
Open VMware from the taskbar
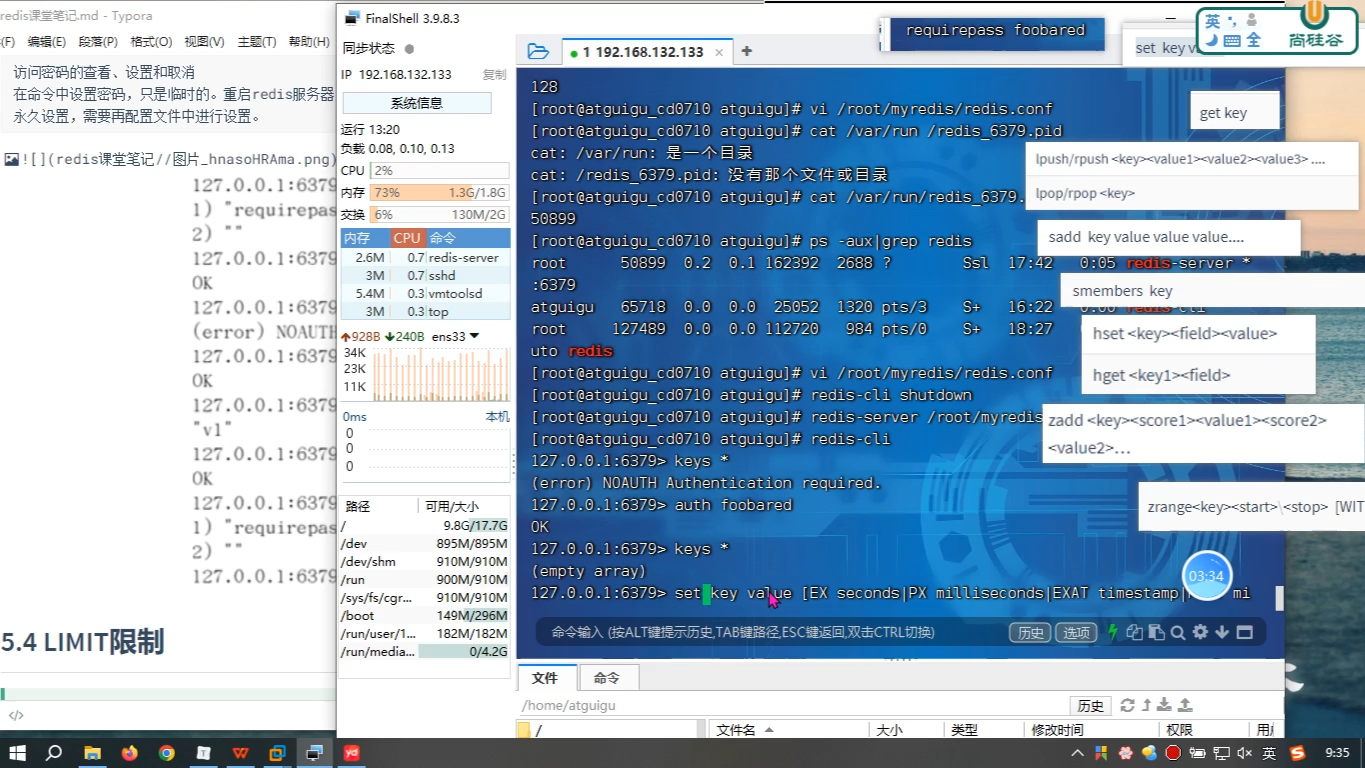(277, 753)
